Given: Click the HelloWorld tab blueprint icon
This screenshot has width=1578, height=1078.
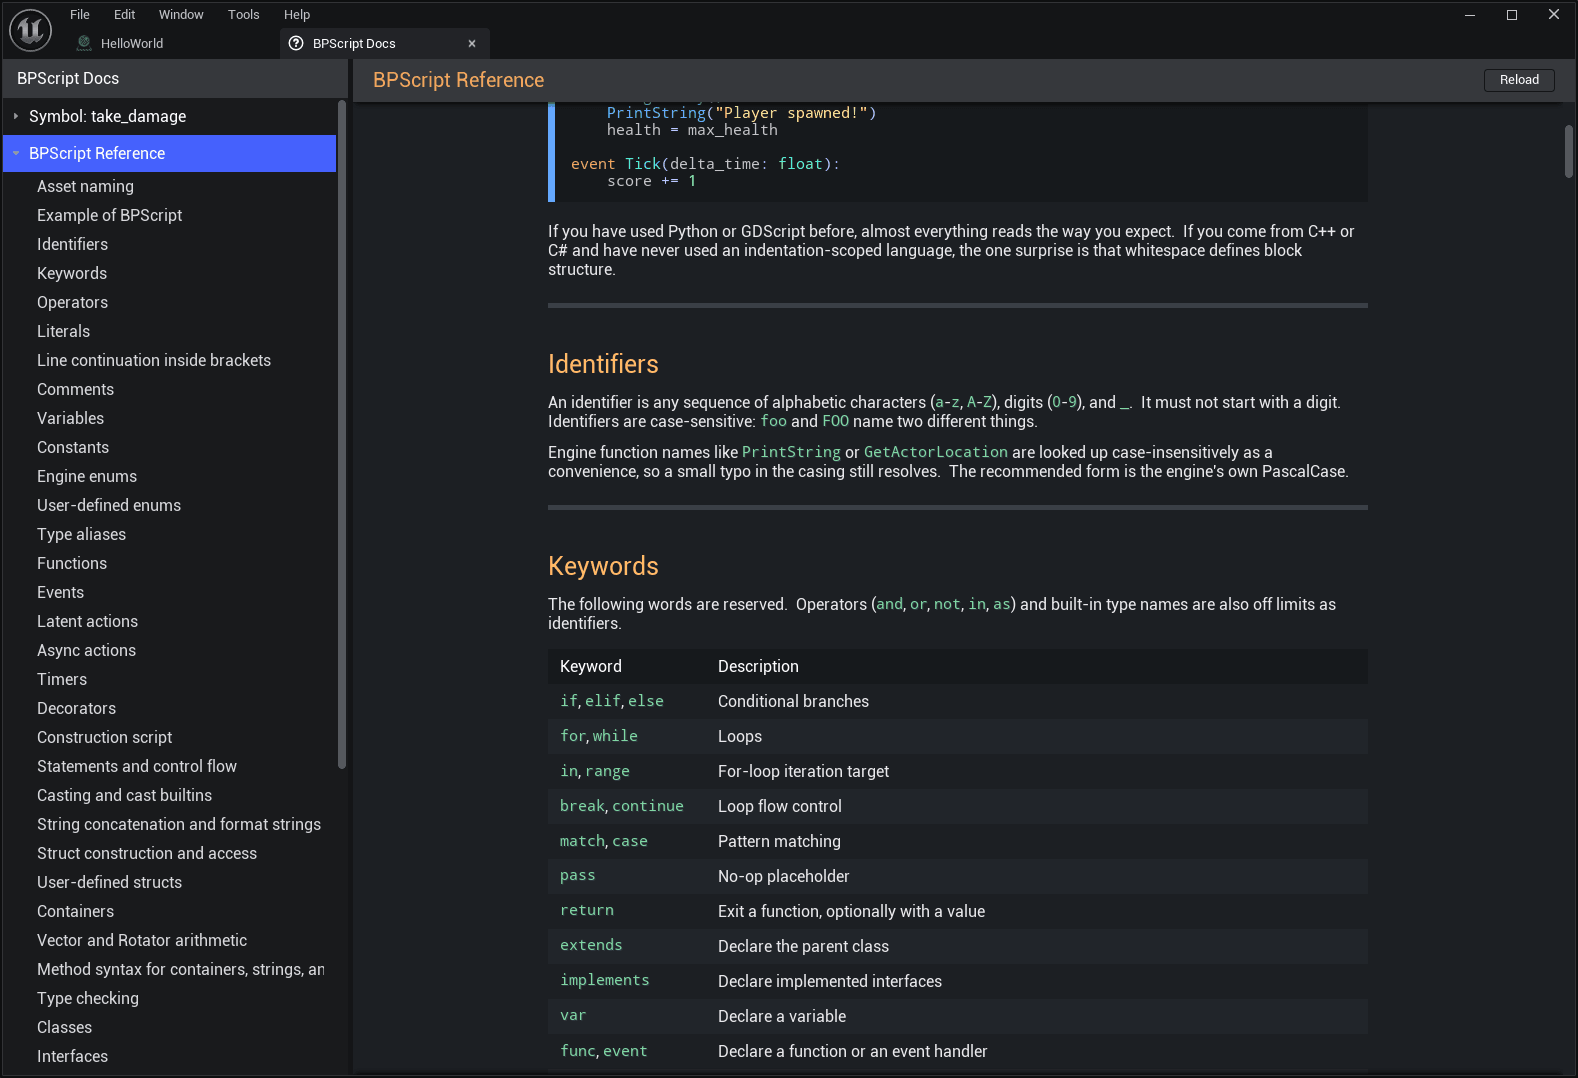Looking at the screenshot, I should tap(84, 43).
